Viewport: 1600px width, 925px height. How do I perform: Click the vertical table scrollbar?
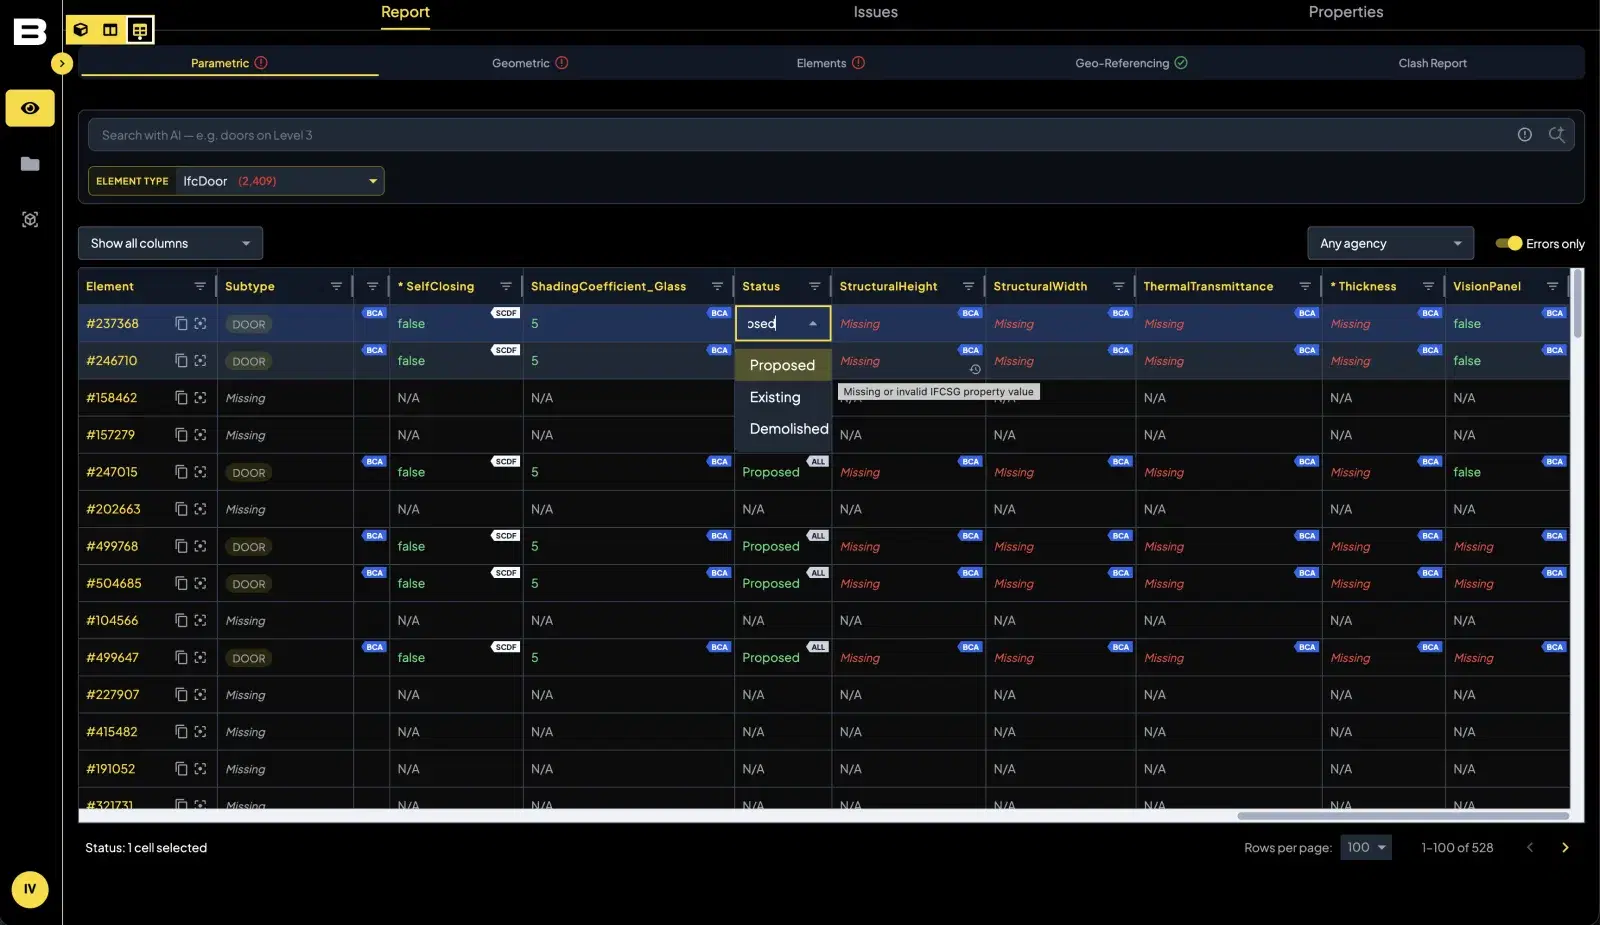click(1577, 304)
